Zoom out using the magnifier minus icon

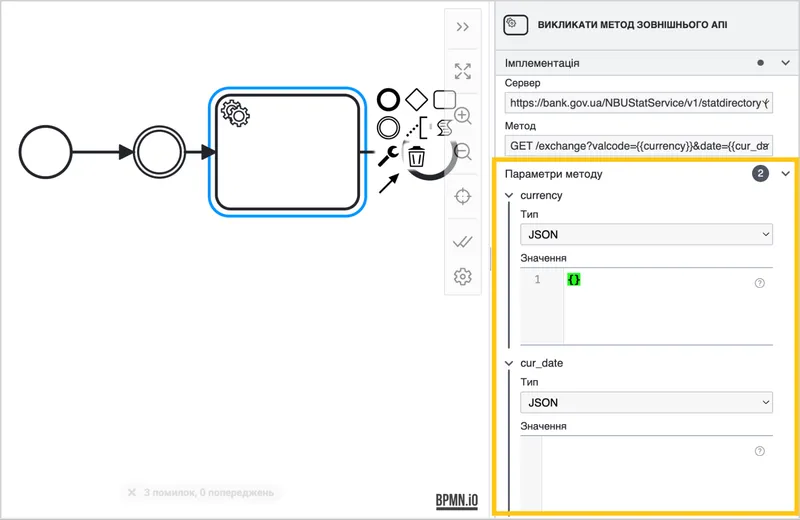point(463,152)
